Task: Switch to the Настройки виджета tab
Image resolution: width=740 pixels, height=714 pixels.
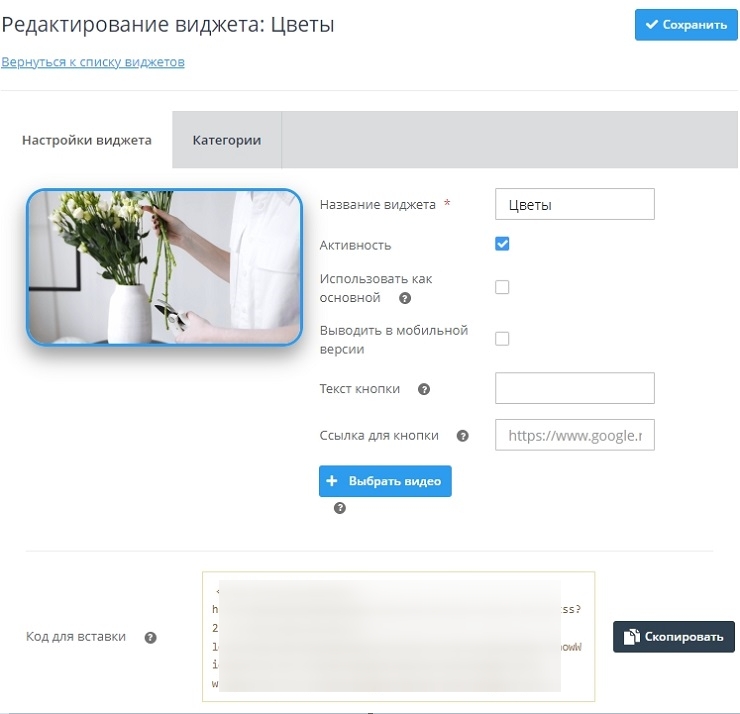Action: pyautogui.click(x=87, y=140)
